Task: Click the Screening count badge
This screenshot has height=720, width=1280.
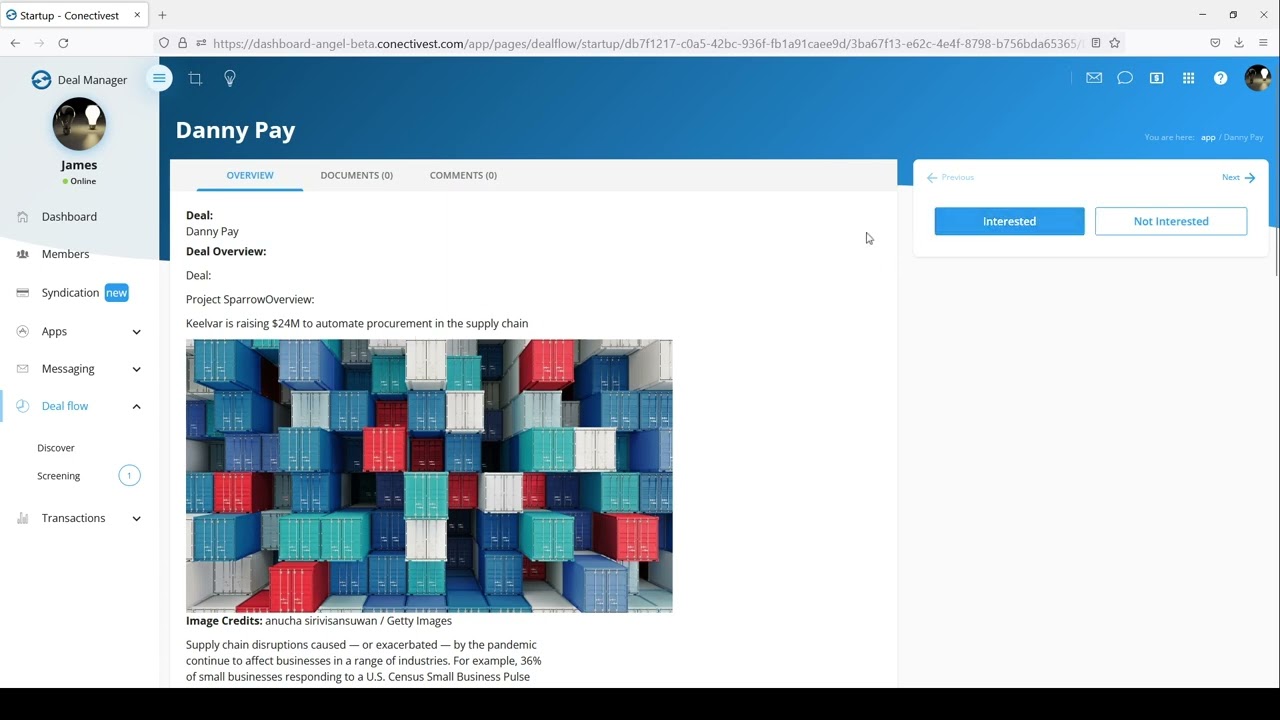Action: [129, 476]
